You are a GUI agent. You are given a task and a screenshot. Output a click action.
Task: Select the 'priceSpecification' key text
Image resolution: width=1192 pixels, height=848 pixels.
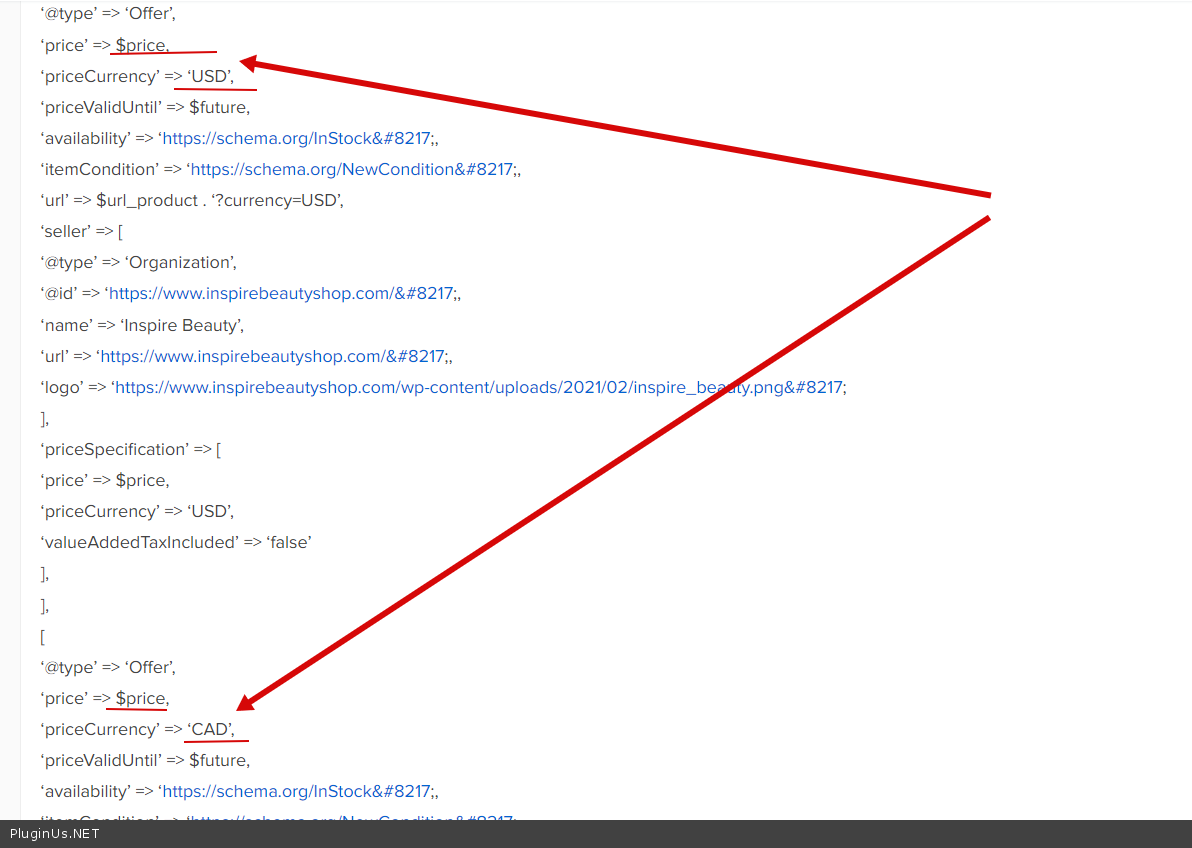(x=114, y=449)
